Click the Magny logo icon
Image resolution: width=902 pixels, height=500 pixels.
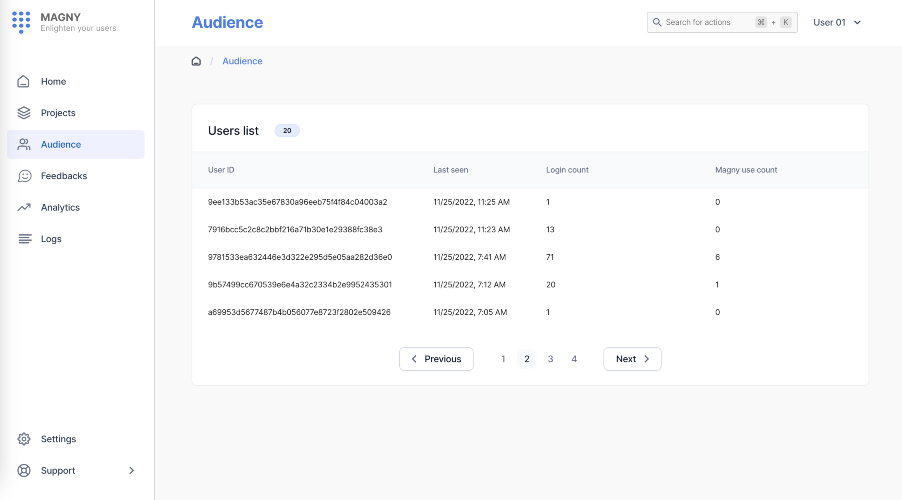[21, 22]
